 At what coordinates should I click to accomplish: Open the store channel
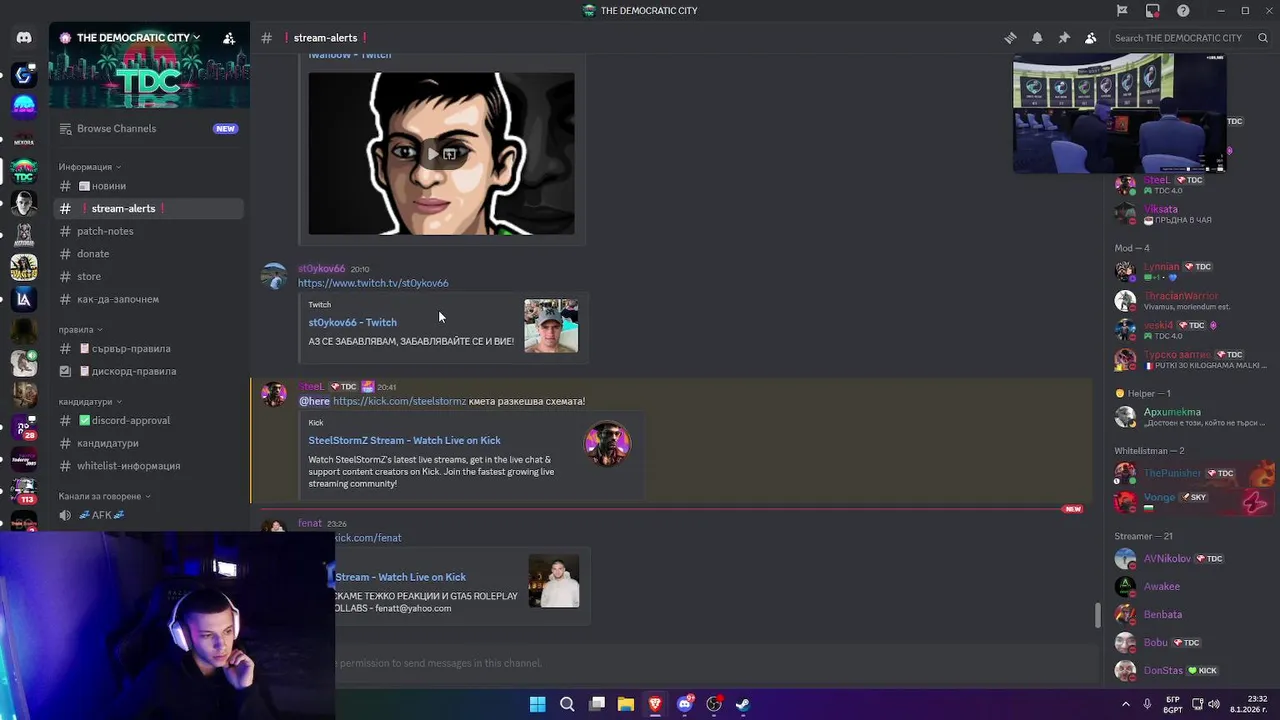point(147,276)
